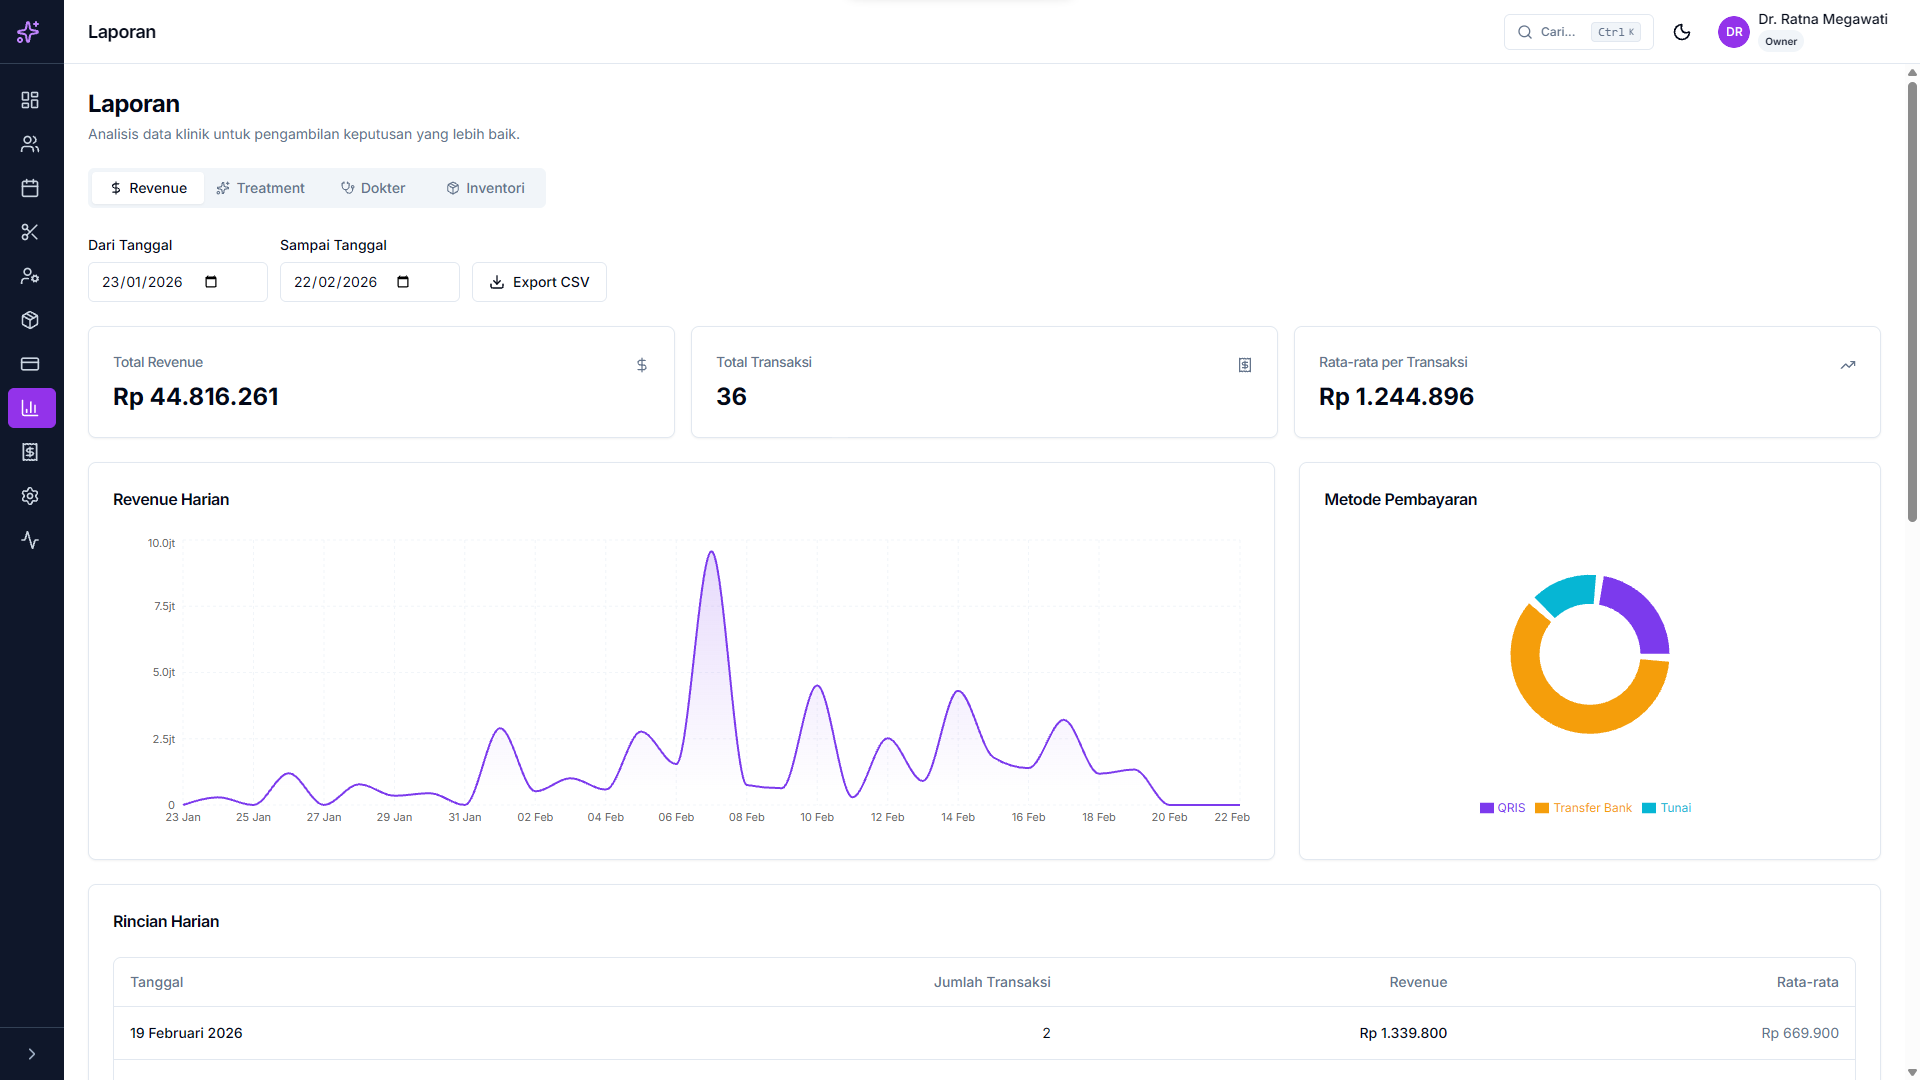
Task: Click the orange Transfer Bank legend swatch
Action: tap(1542, 808)
